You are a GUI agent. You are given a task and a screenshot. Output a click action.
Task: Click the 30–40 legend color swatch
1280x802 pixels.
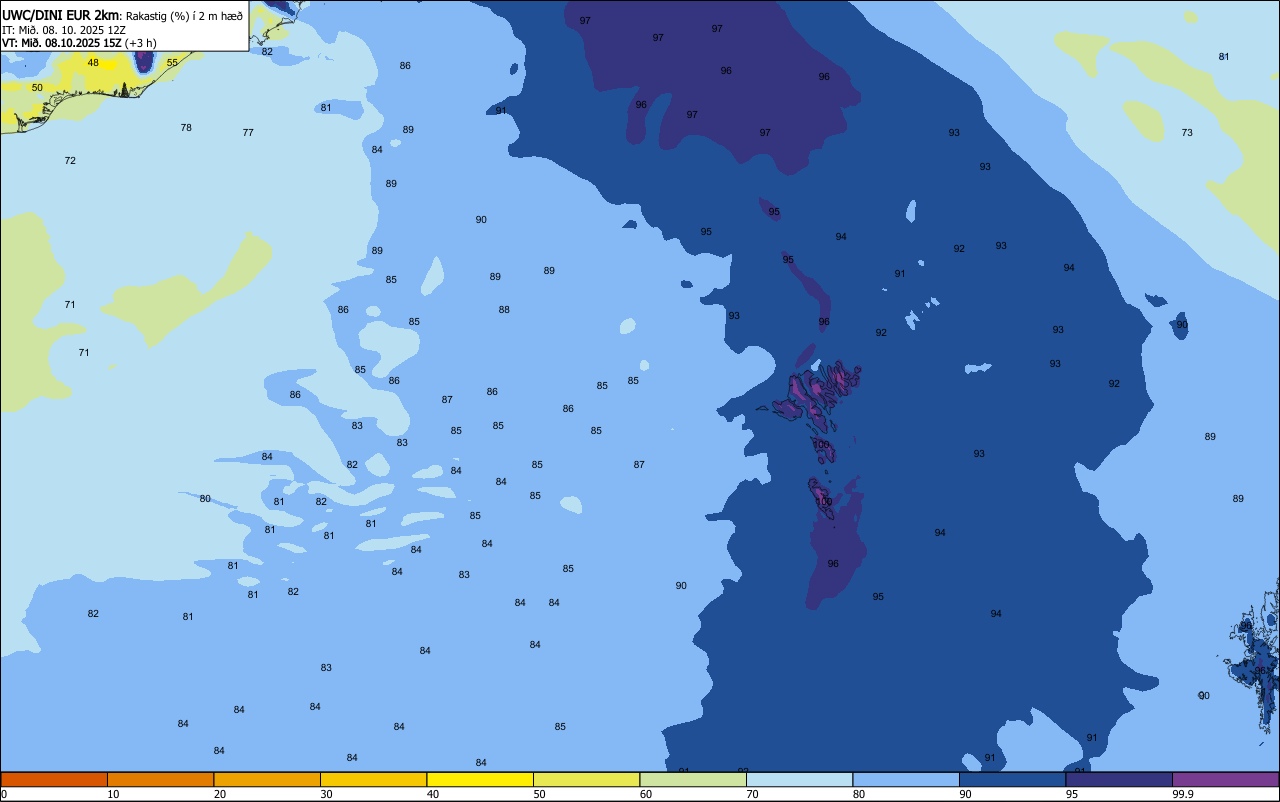pos(373,779)
